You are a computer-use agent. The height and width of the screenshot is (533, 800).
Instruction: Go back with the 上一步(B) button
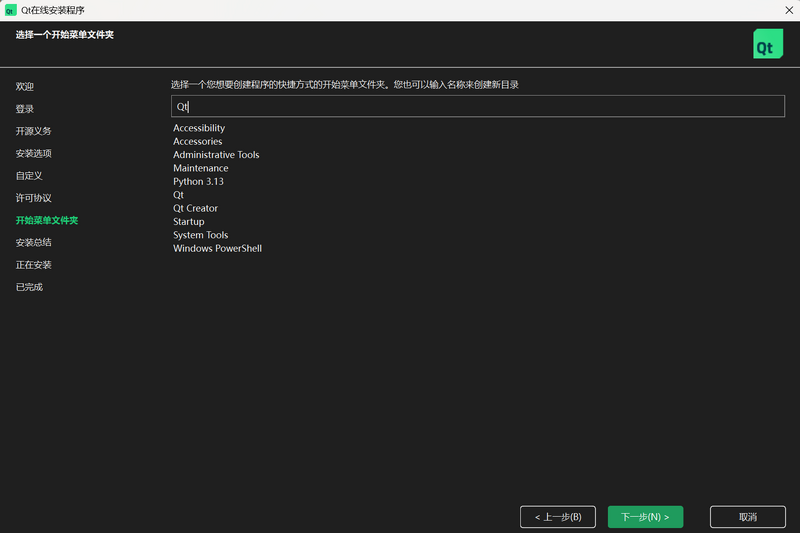pyautogui.click(x=558, y=517)
